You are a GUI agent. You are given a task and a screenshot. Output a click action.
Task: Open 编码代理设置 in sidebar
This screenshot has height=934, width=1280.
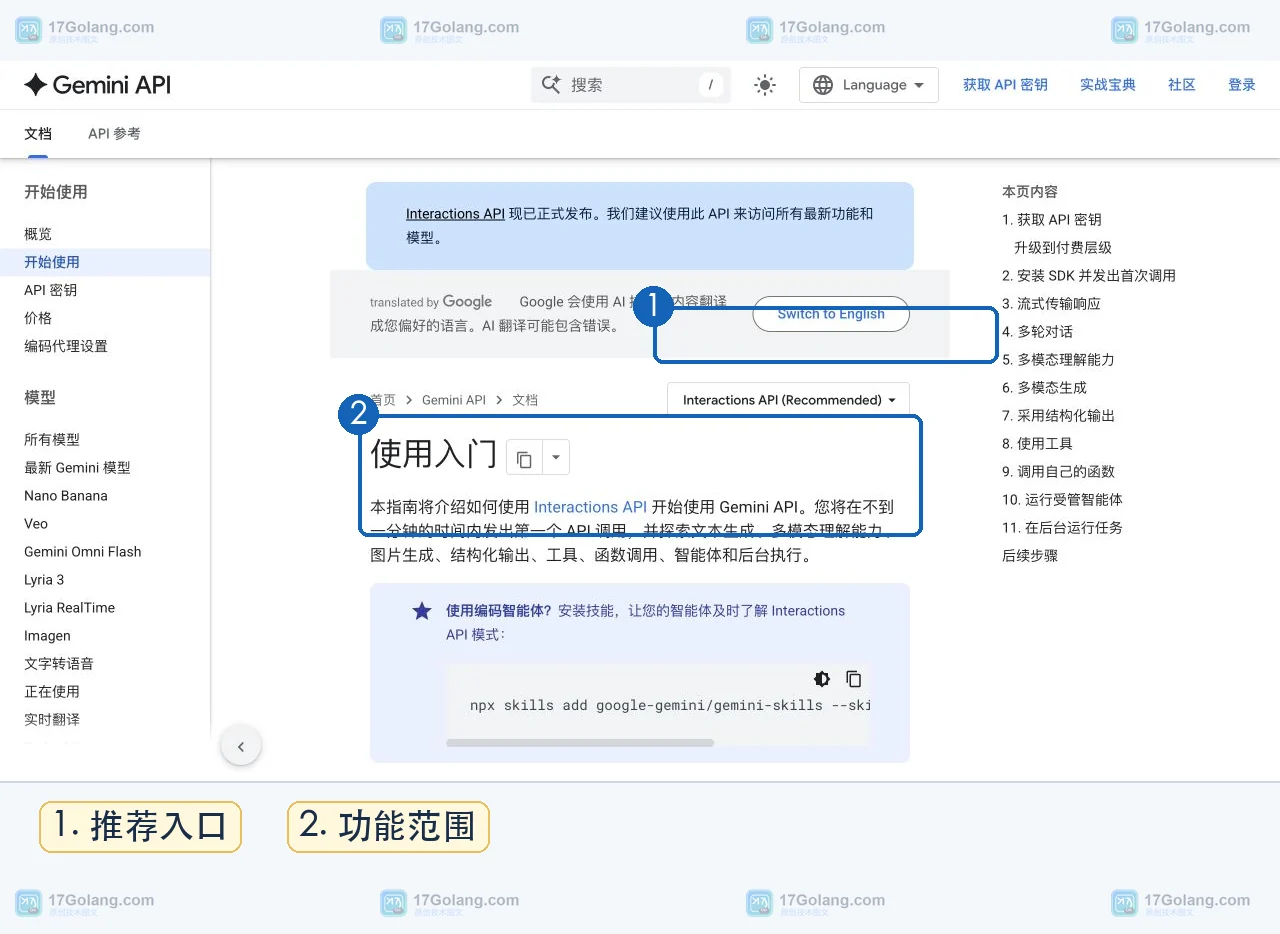[x=66, y=346]
